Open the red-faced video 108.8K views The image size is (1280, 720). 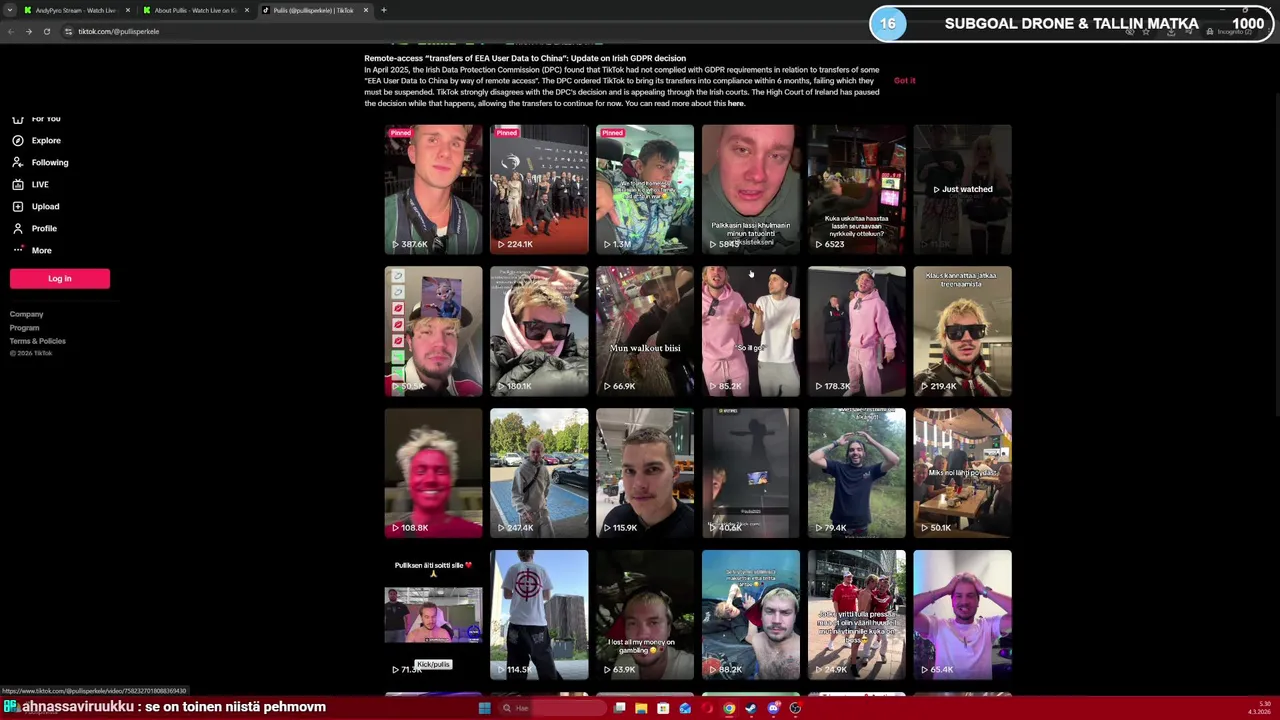(x=433, y=472)
